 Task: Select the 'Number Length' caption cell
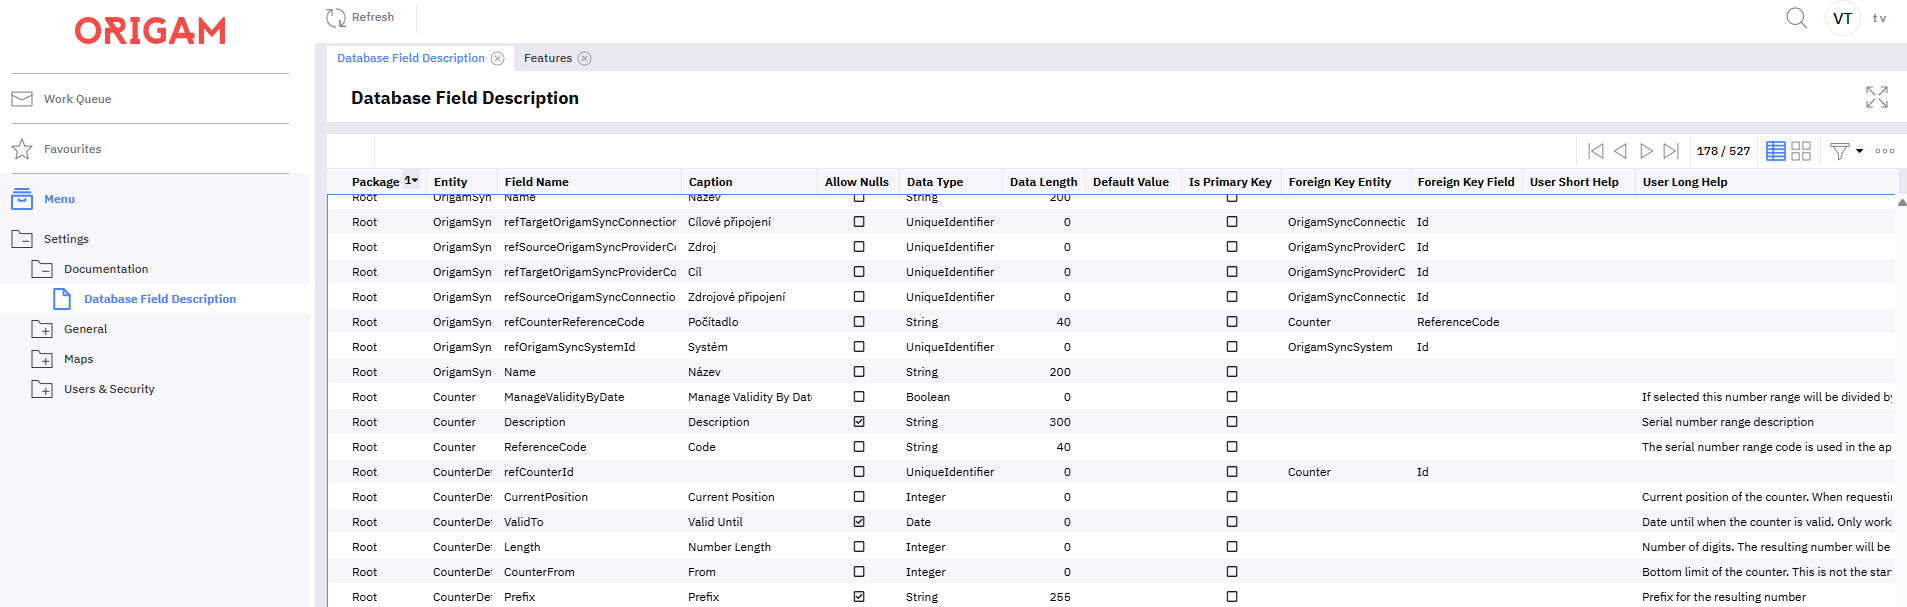(750, 547)
